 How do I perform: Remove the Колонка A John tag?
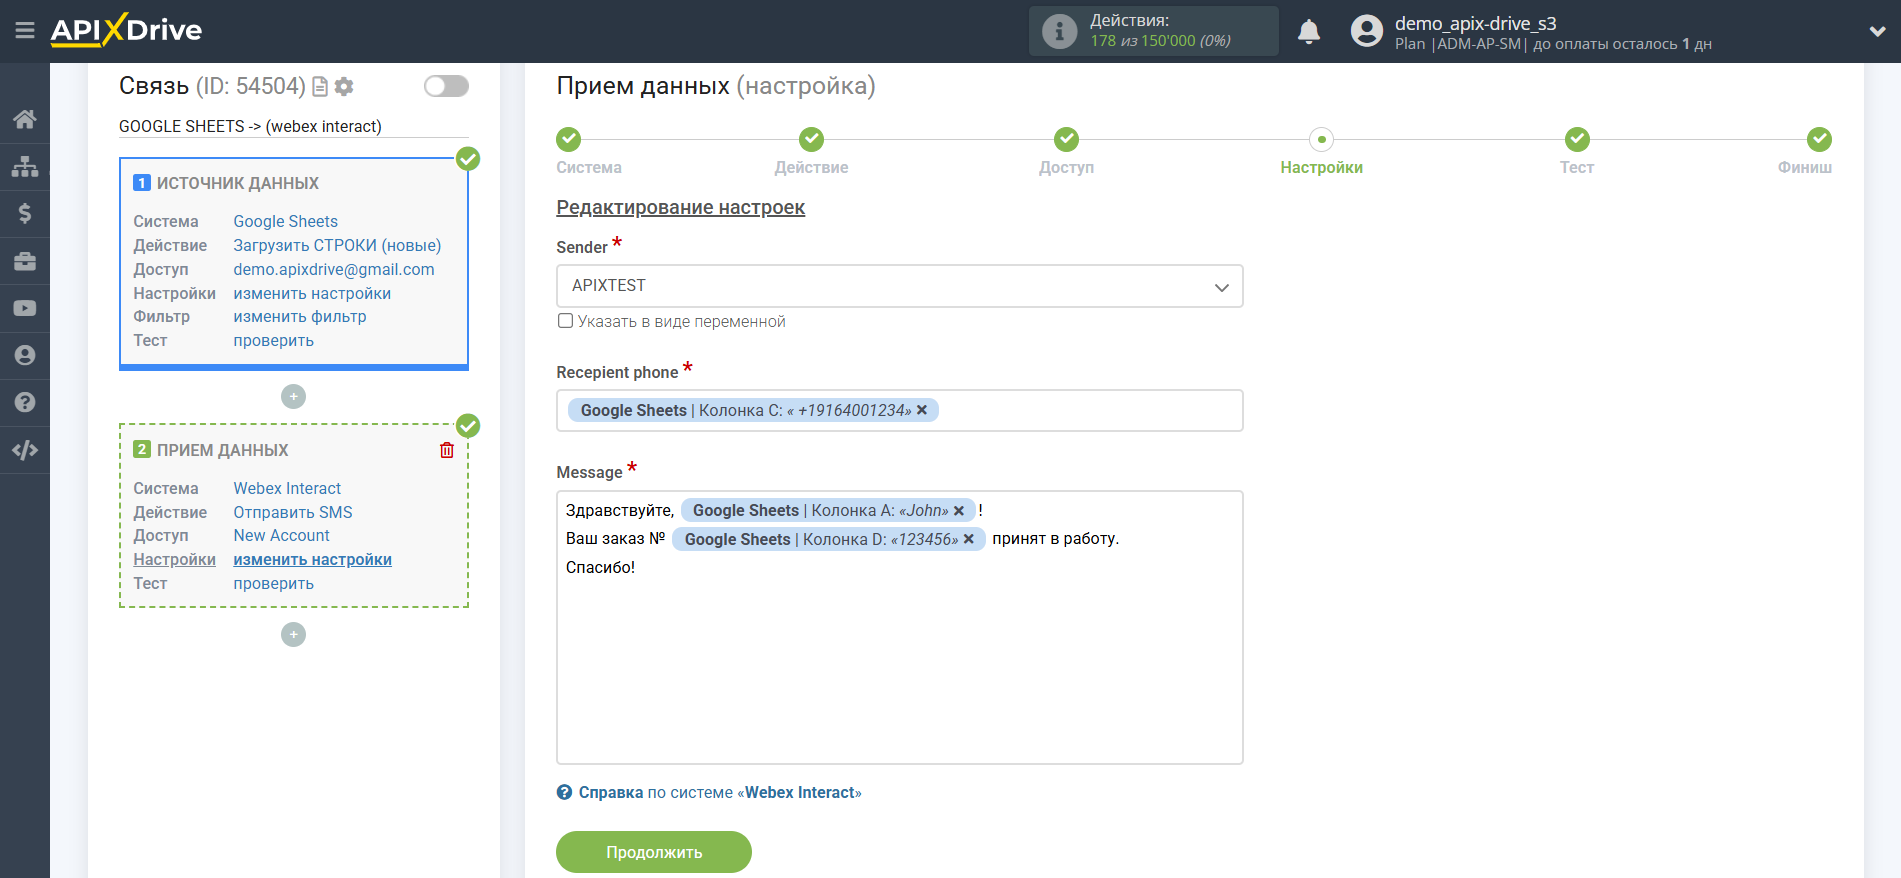(959, 511)
